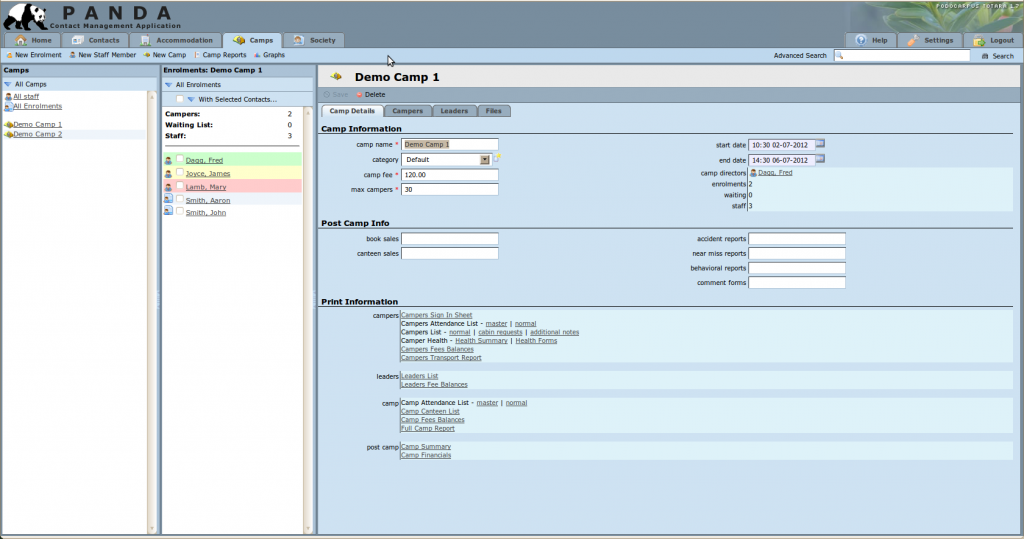Click the New Staff Member icon
Viewport: 1024px width, 539px height.
[73, 55]
